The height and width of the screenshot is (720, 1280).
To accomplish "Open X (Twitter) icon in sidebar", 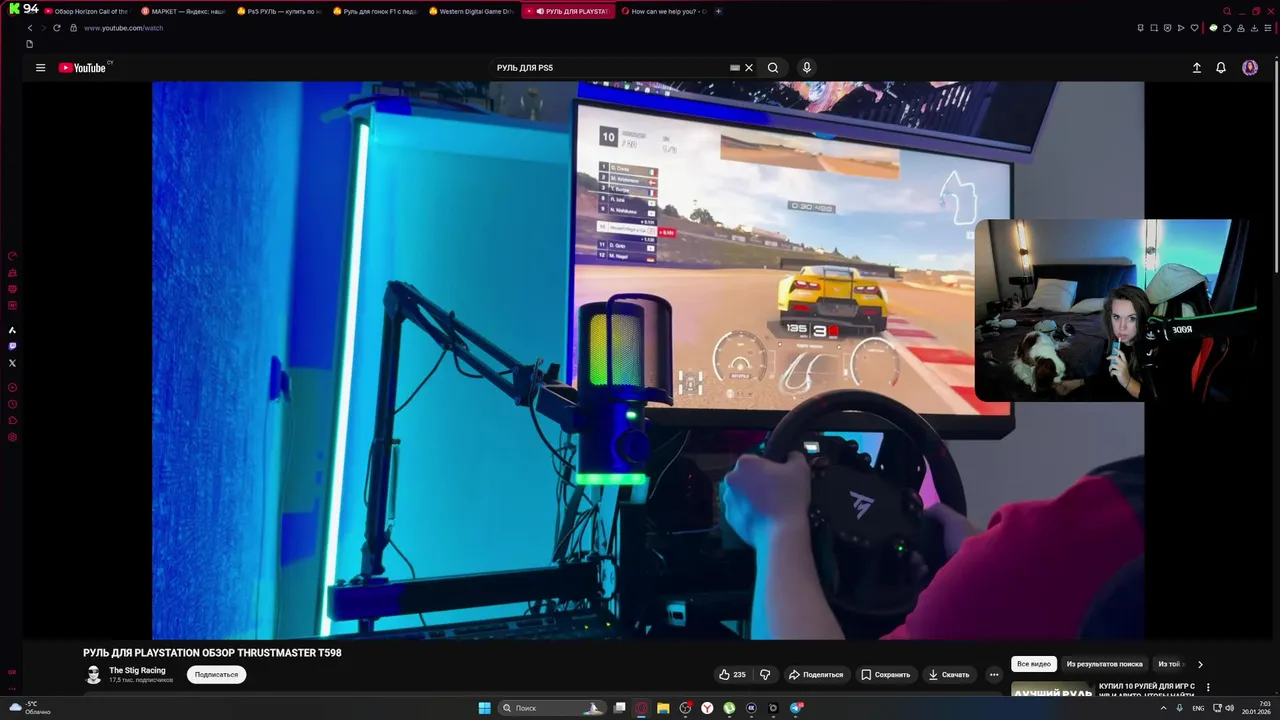I will point(12,363).
